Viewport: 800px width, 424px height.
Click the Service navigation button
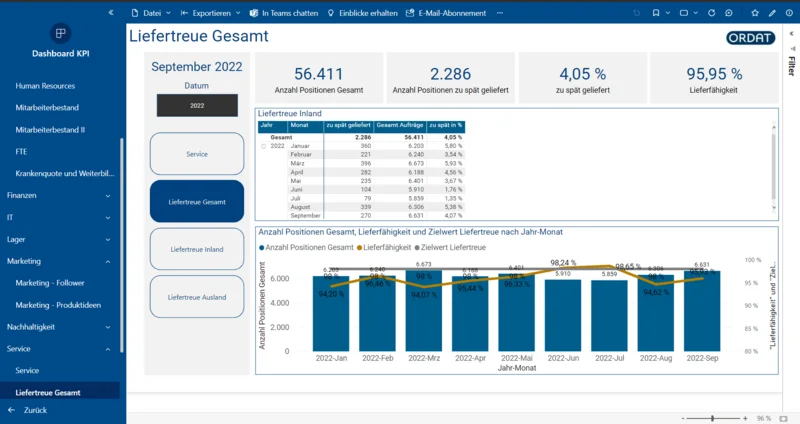[197, 154]
